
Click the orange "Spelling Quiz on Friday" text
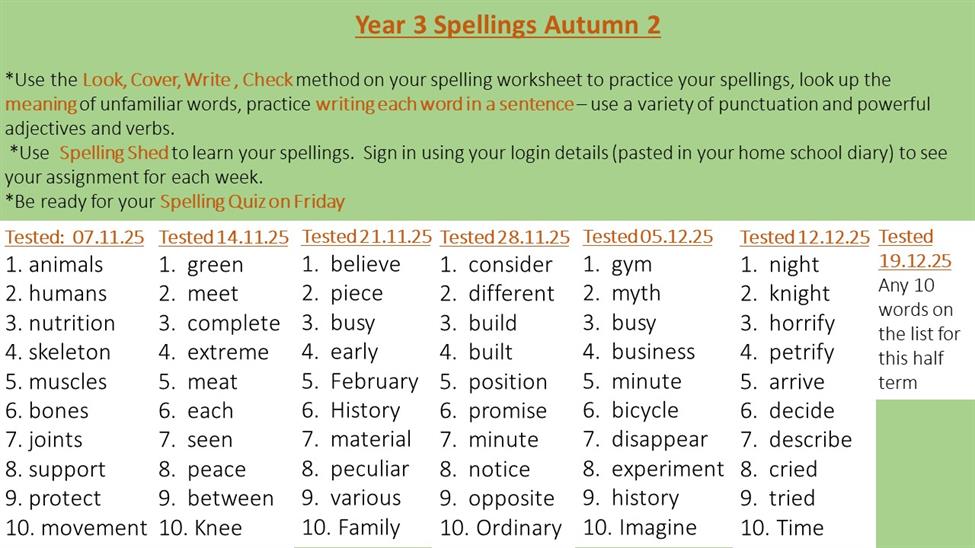[252, 201]
